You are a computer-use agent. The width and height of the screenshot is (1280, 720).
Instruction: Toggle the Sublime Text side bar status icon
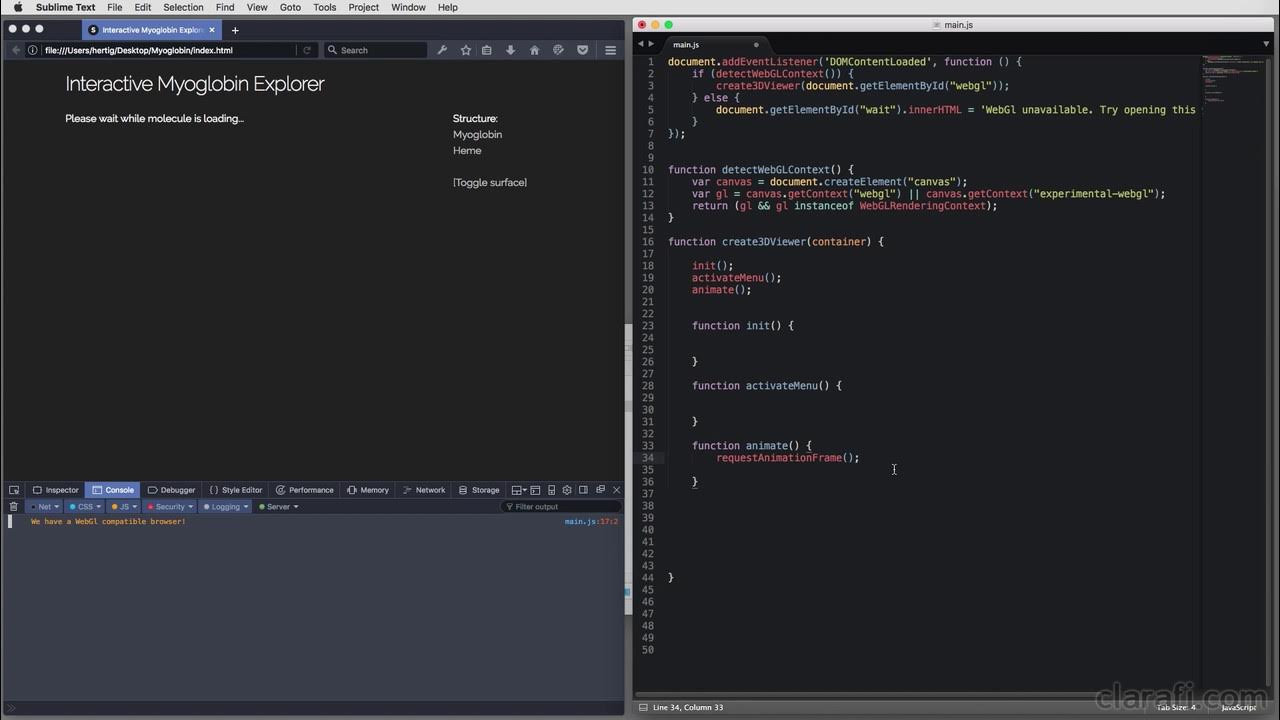[643, 707]
